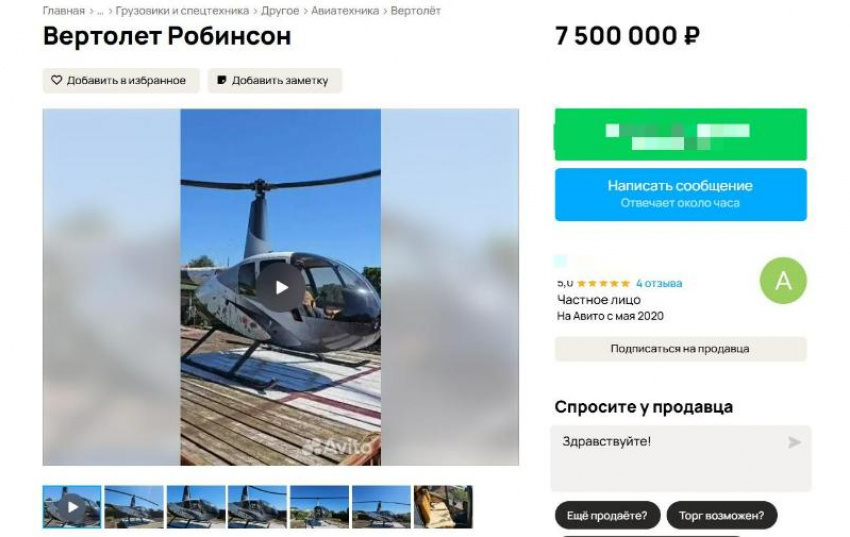Click Написать сообщение button
The height and width of the screenshot is (537, 850).
pos(680,195)
